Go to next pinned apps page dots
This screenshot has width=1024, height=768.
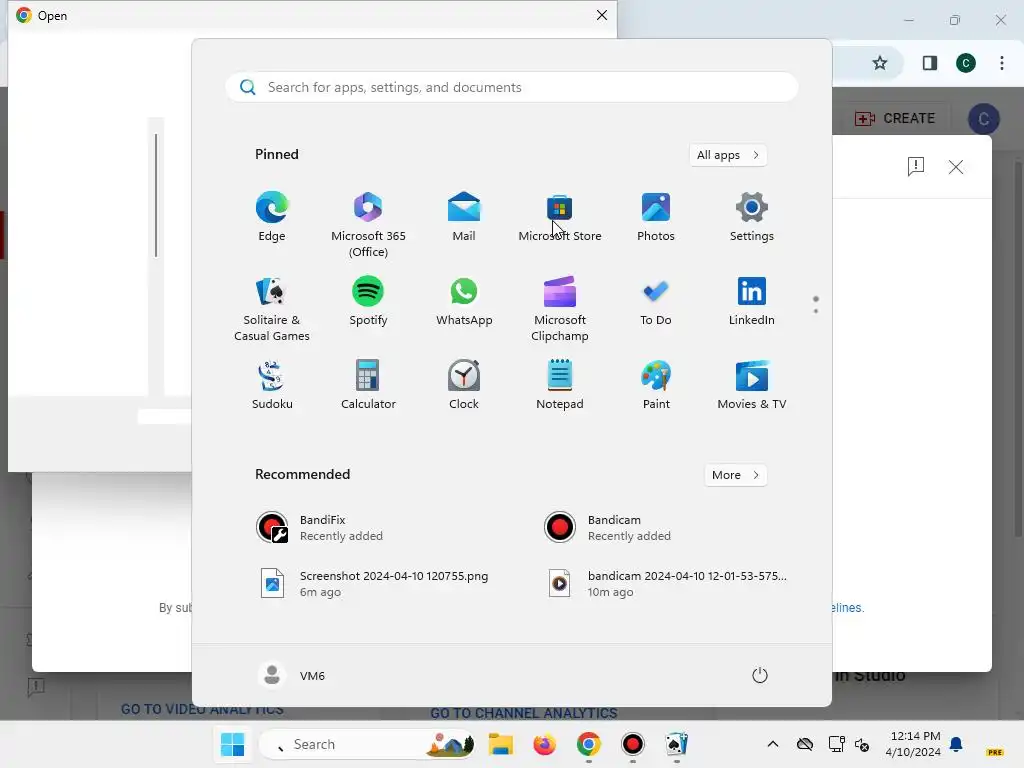(x=816, y=305)
